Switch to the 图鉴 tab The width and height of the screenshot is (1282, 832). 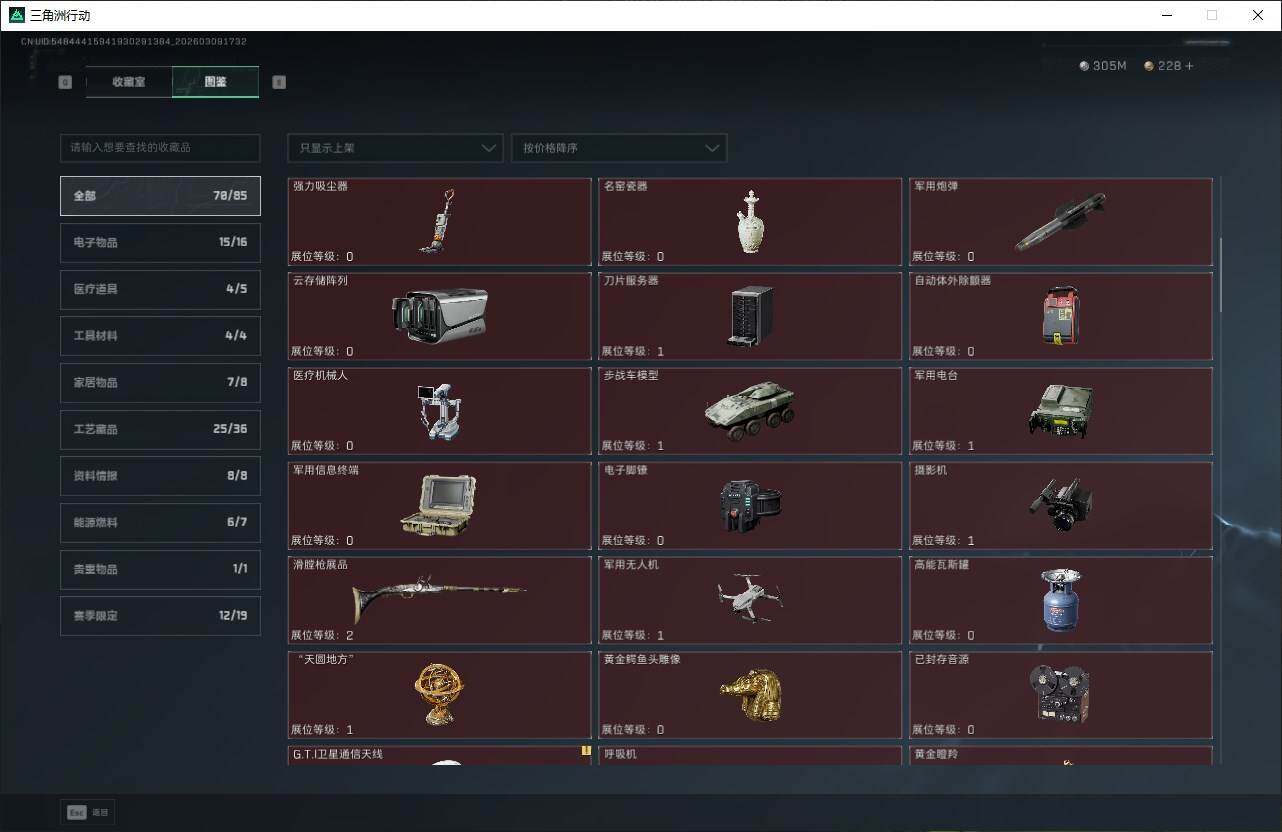(215, 82)
